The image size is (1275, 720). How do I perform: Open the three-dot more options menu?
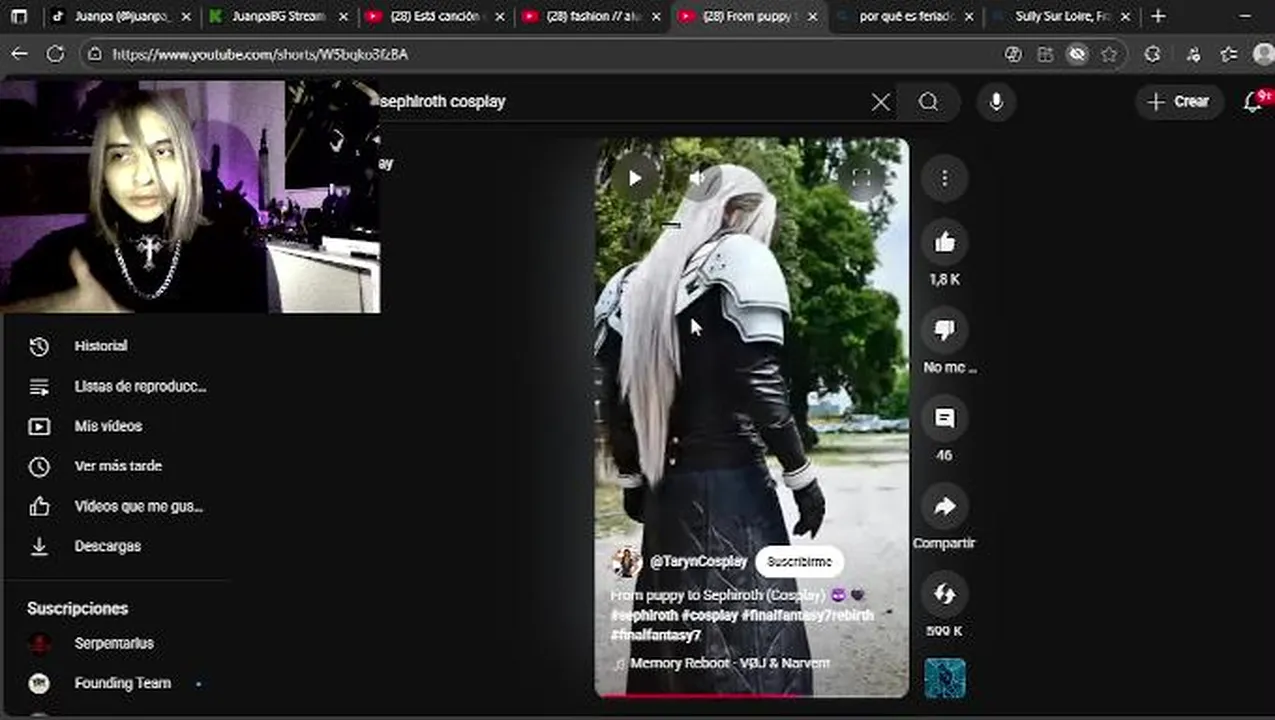945,179
